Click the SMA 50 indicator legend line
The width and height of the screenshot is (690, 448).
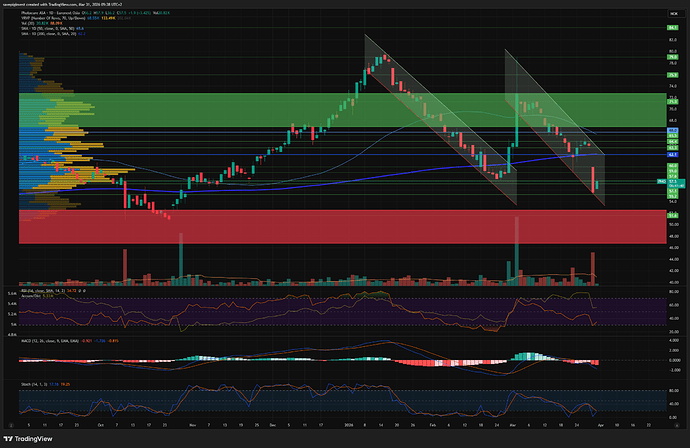pyautogui.click(x=45, y=30)
